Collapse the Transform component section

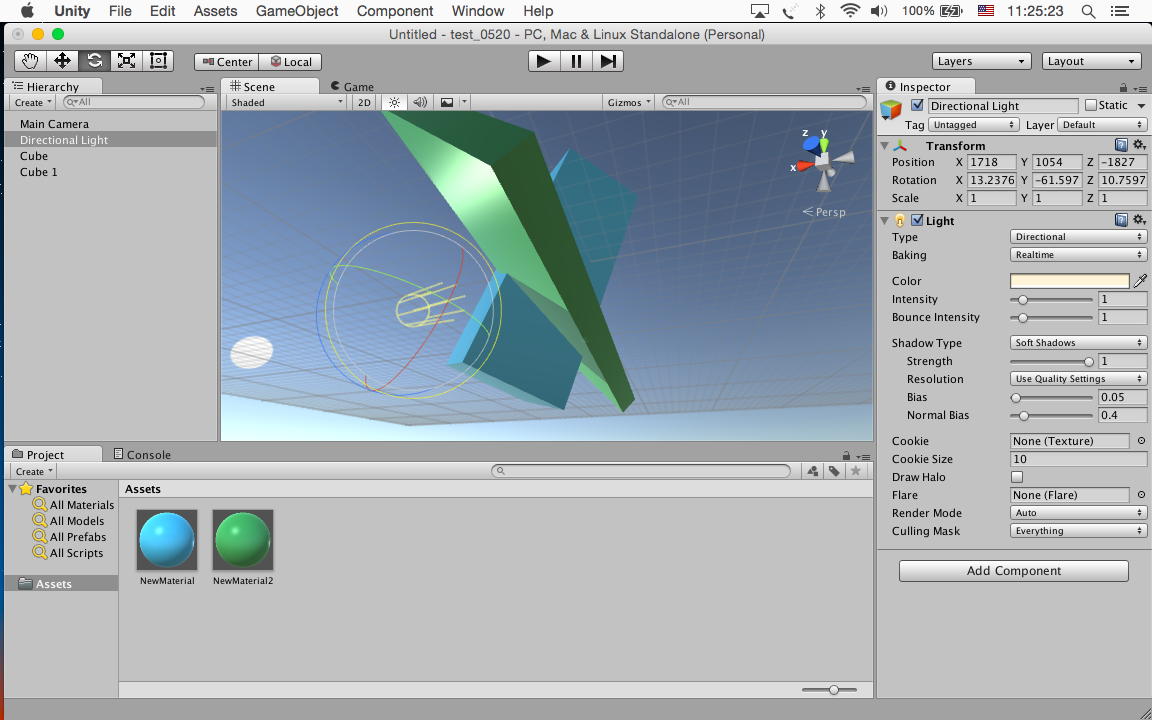point(885,146)
